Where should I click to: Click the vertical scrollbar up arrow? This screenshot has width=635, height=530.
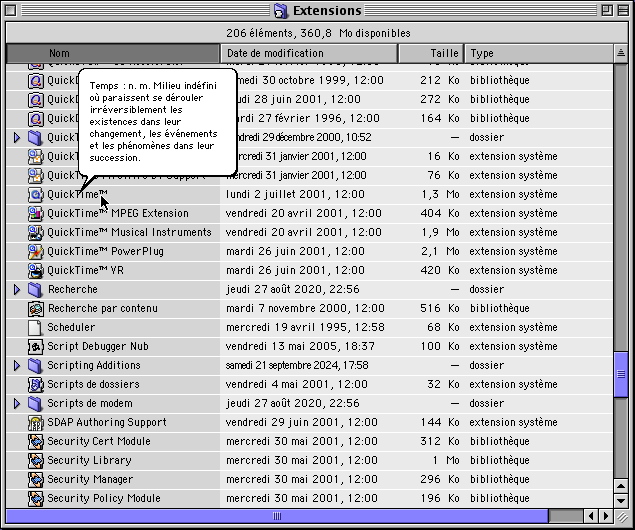pos(621,485)
